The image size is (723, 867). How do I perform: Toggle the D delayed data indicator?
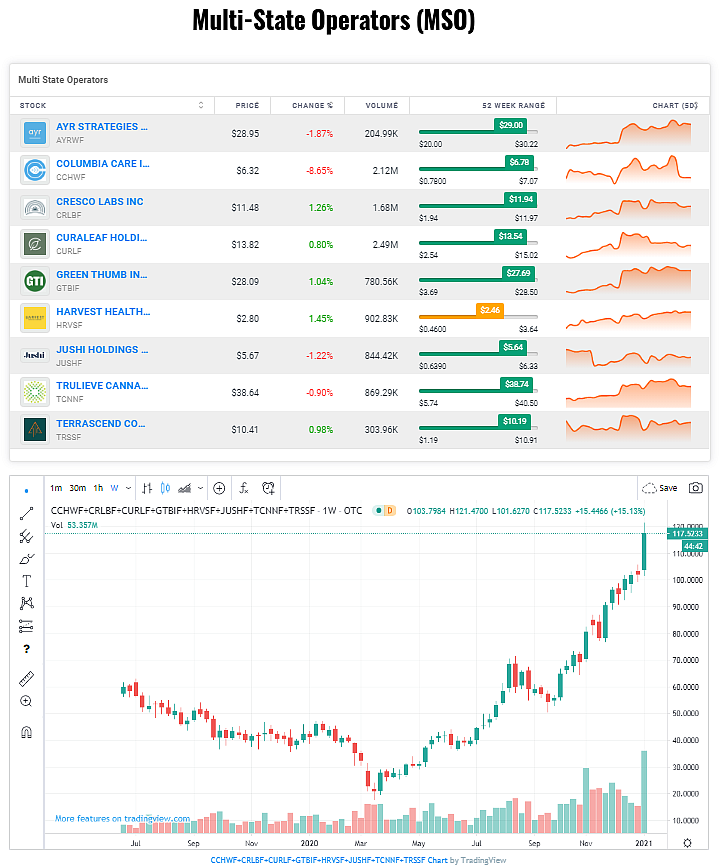click(390, 510)
